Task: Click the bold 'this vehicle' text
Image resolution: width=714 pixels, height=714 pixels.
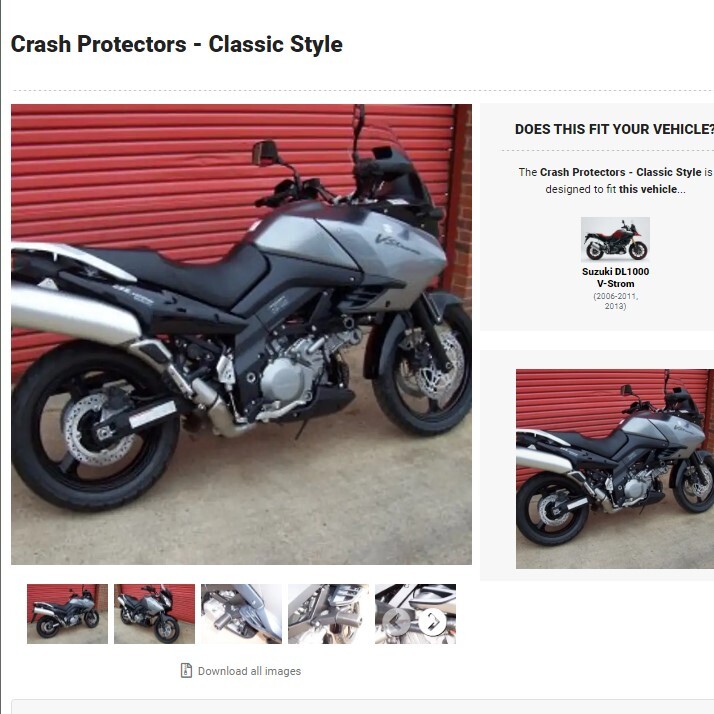Action: pyautogui.click(x=648, y=189)
